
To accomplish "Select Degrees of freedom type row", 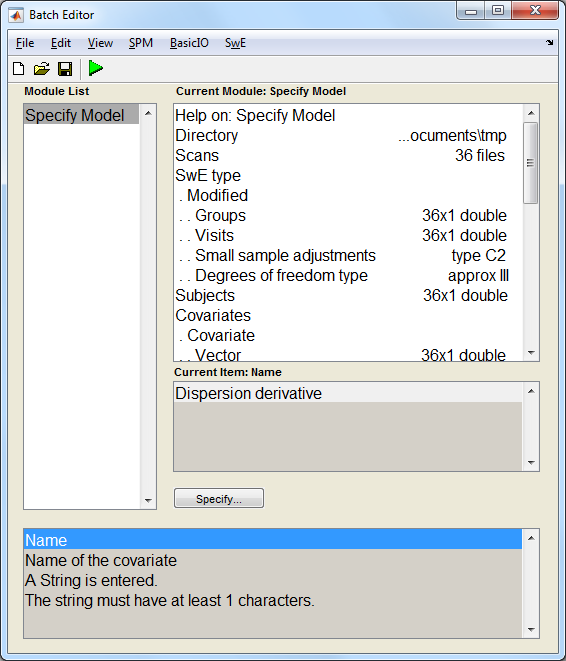I will point(349,276).
